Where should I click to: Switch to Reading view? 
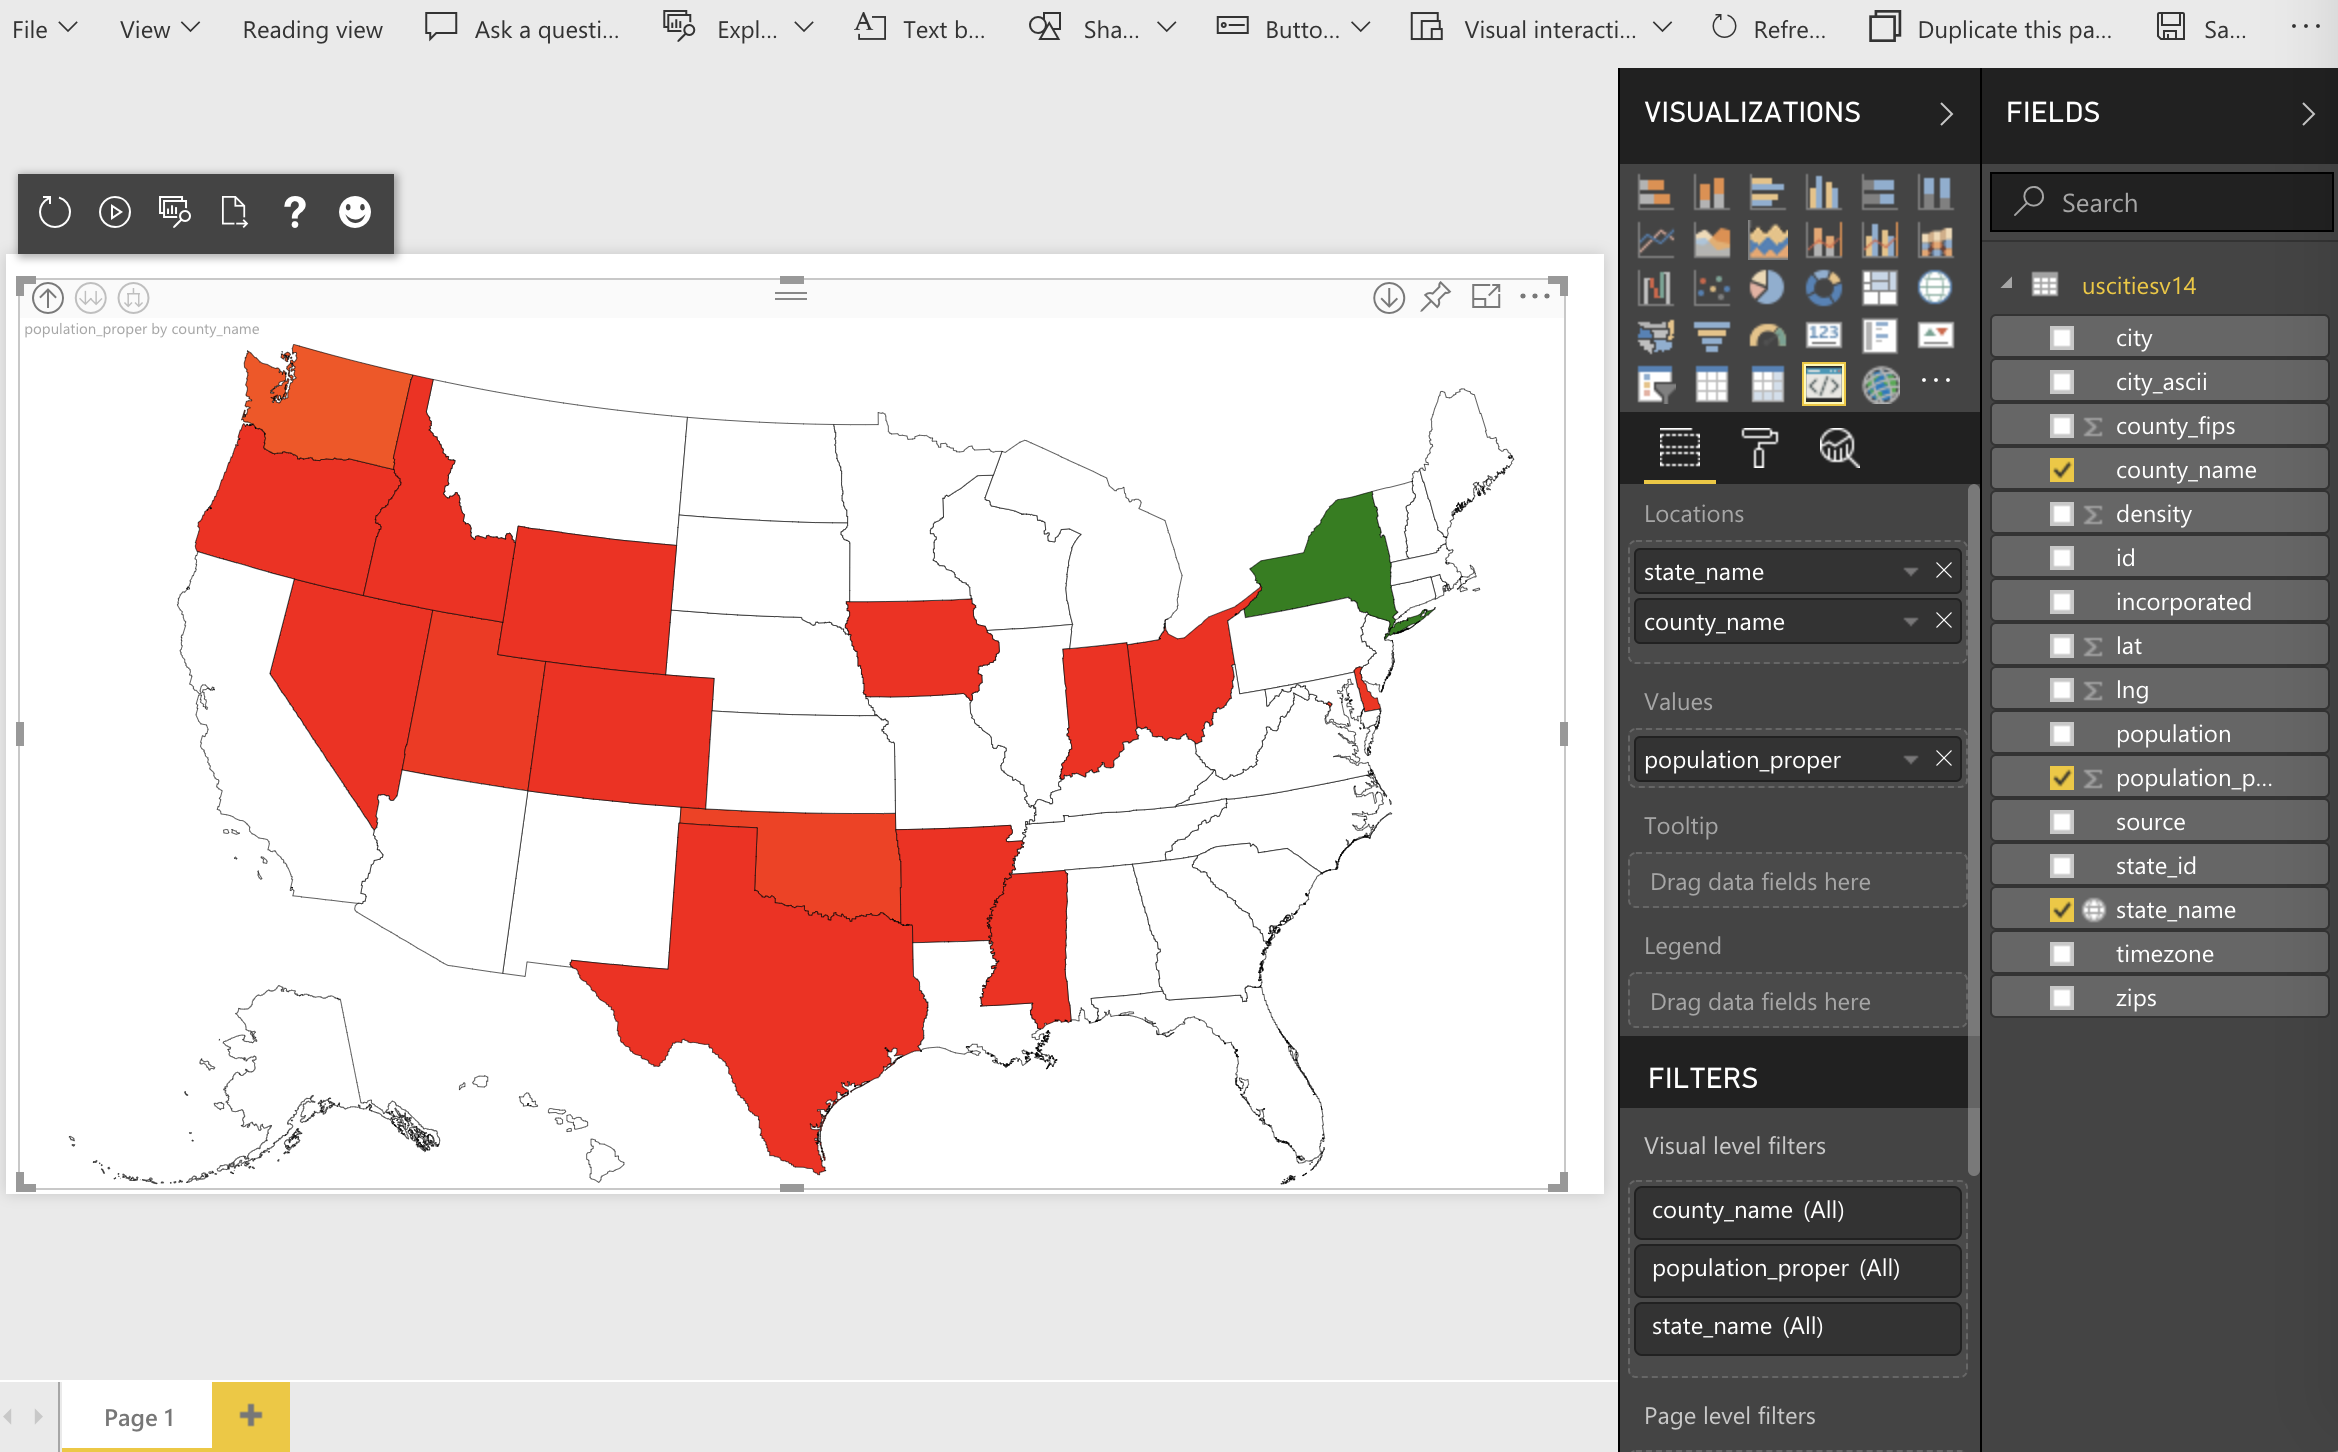pyautogui.click(x=312, y=28)
